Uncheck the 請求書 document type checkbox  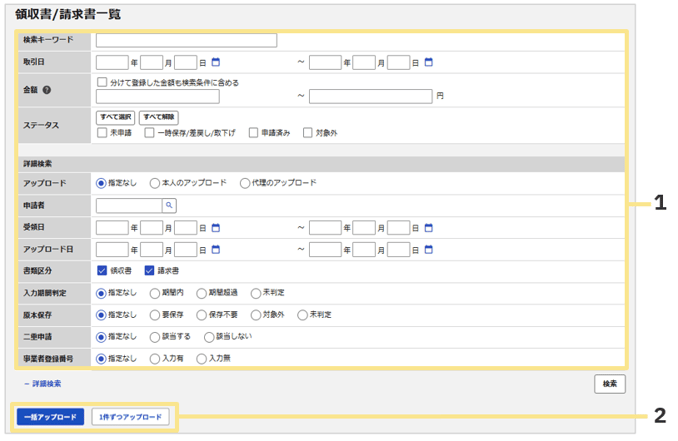click(150, 271)
